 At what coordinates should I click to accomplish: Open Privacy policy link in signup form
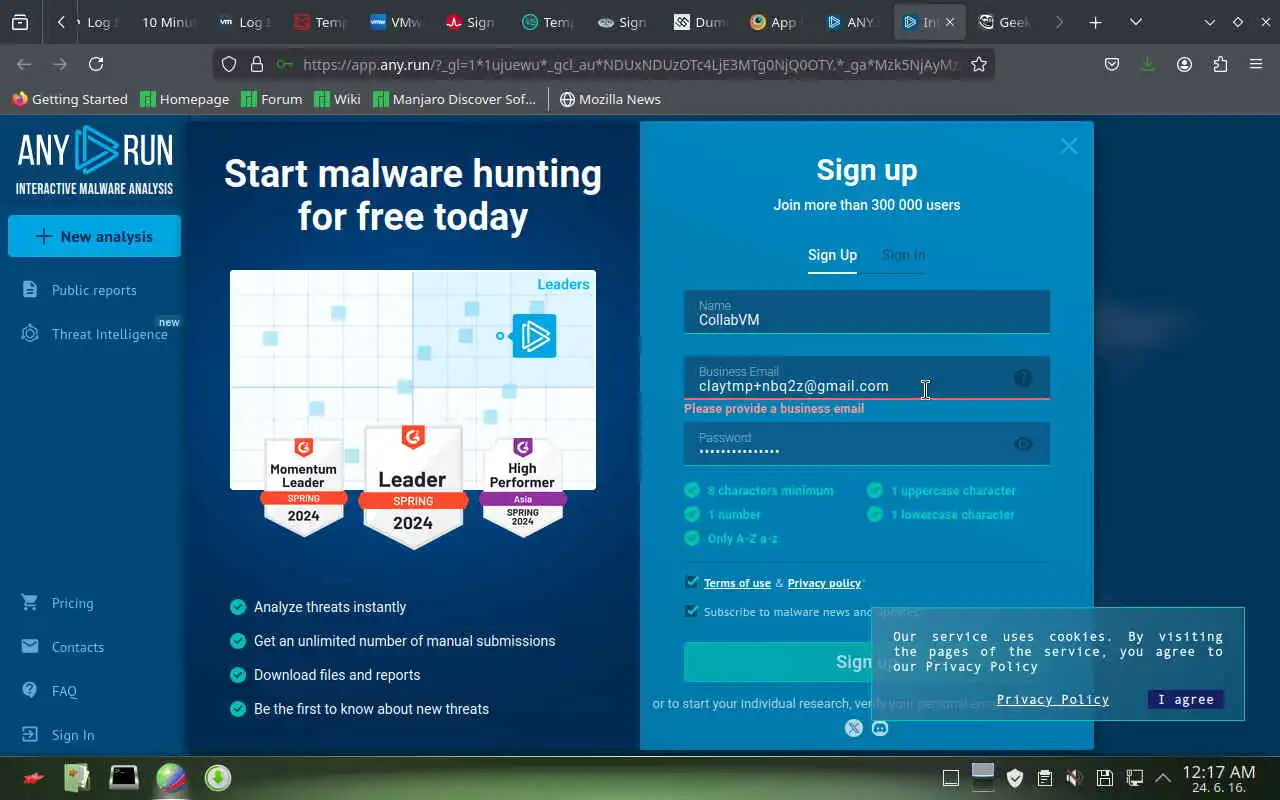click(824, 583)
